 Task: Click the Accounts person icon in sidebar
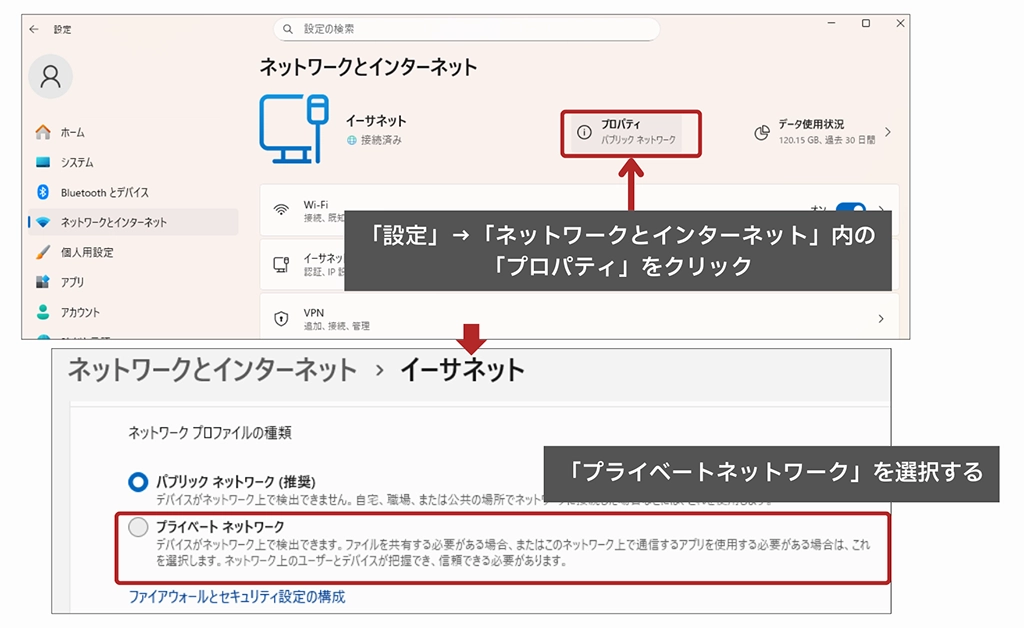tap(43, 312)
